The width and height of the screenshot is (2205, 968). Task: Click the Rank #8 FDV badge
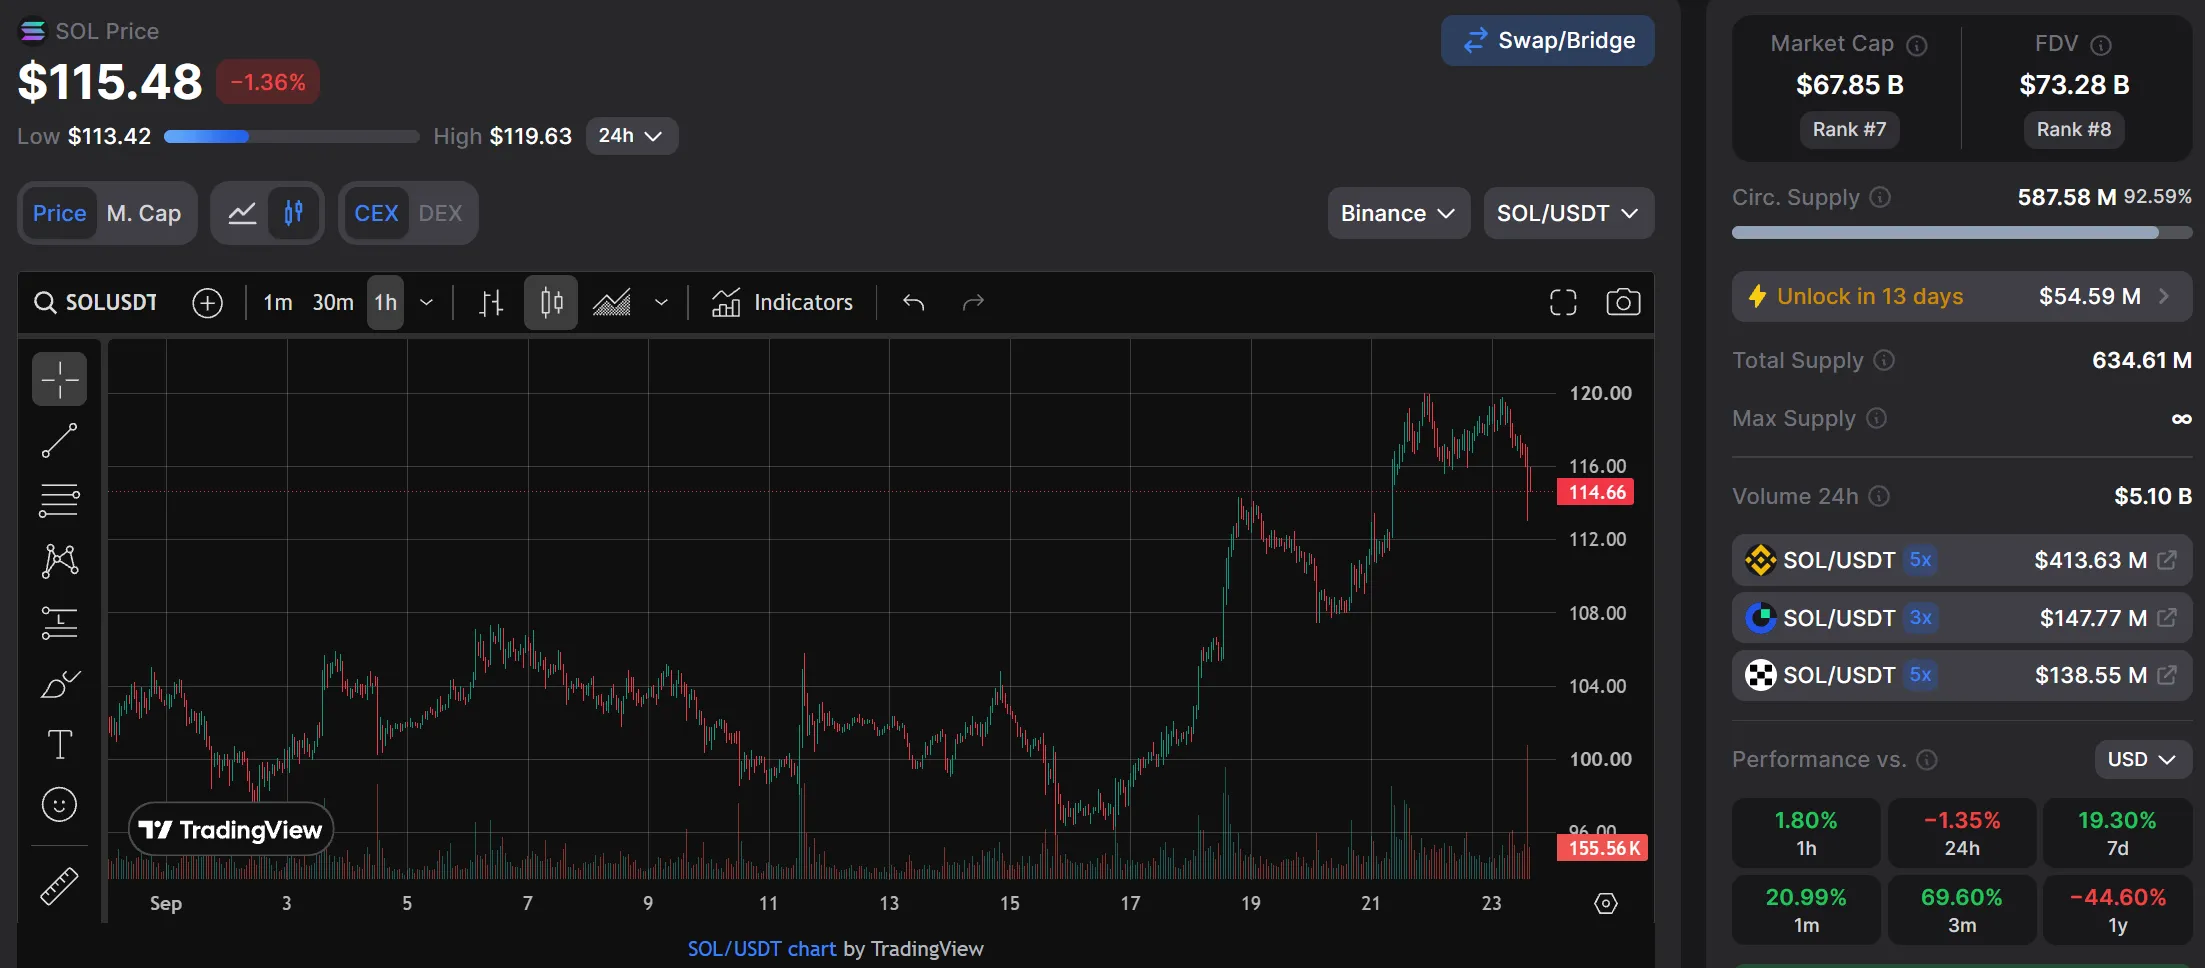pos(2074,130)
